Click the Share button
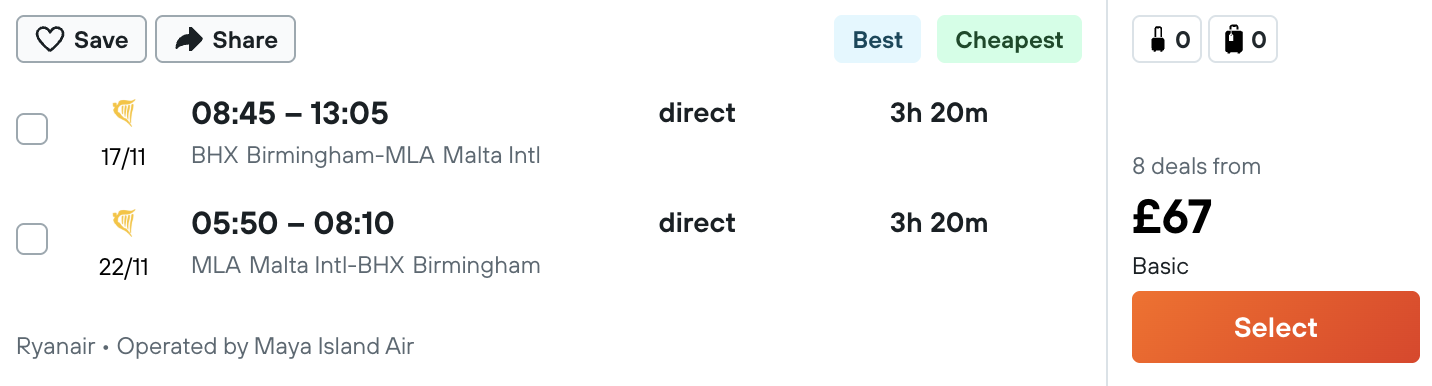This screenshot has height=386, width=1432. tap(225, 40)
